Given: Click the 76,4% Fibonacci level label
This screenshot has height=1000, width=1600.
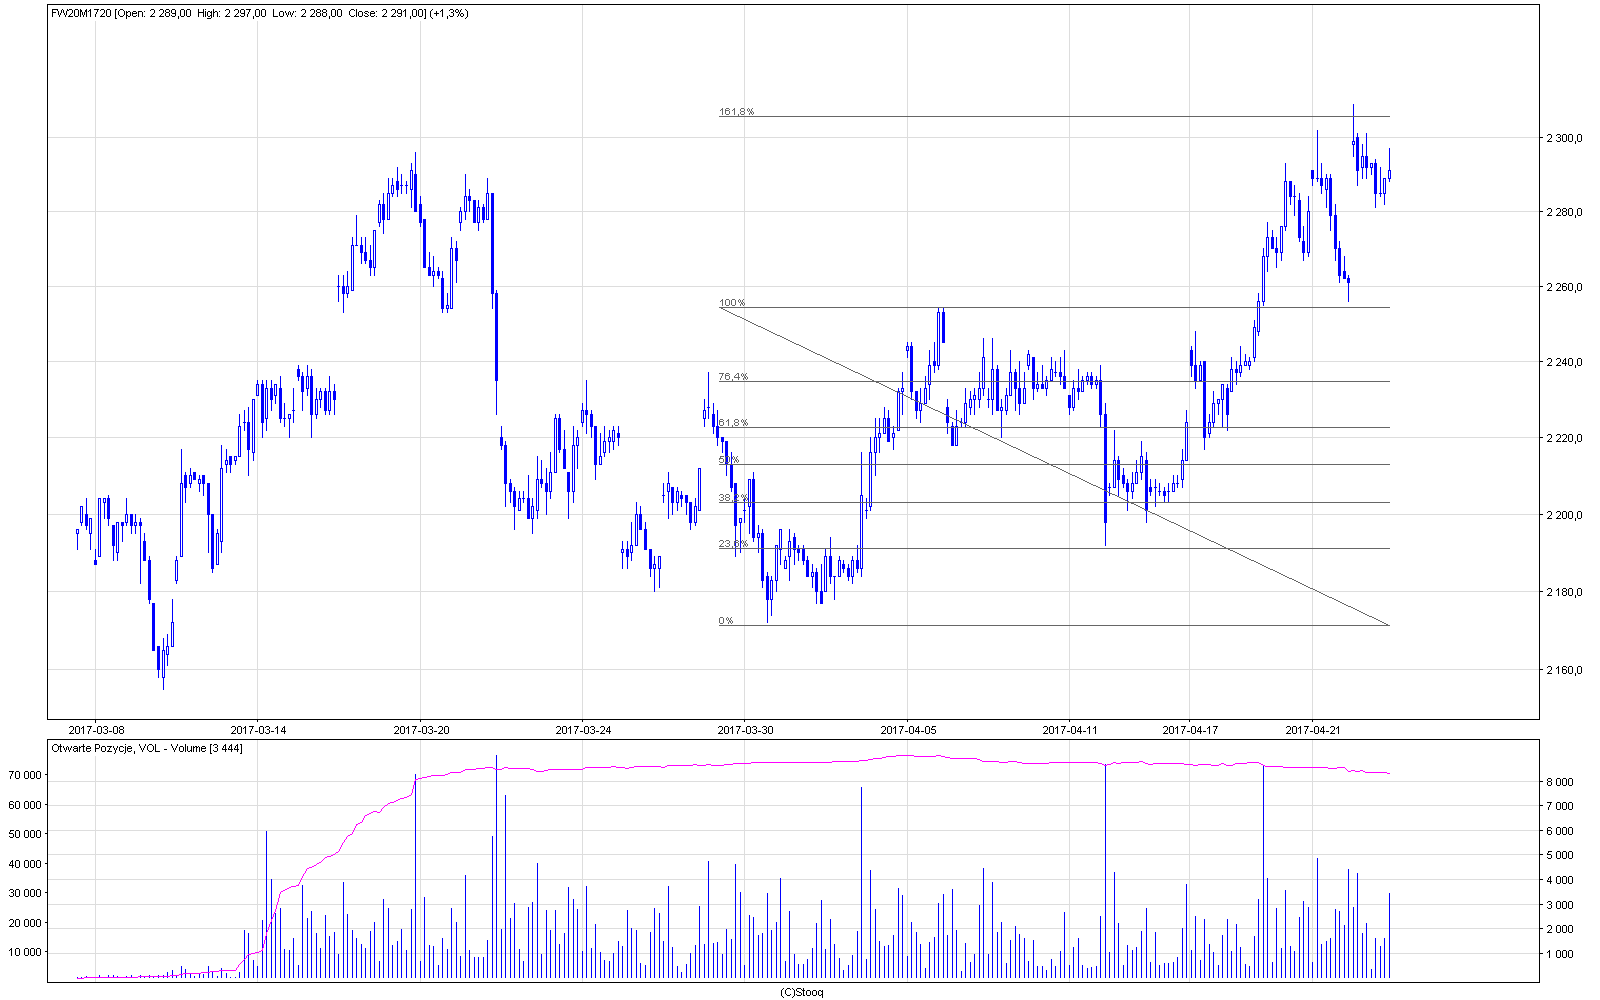Looking at the screenshot, I should pyautogui.click(x=733, y=377).
